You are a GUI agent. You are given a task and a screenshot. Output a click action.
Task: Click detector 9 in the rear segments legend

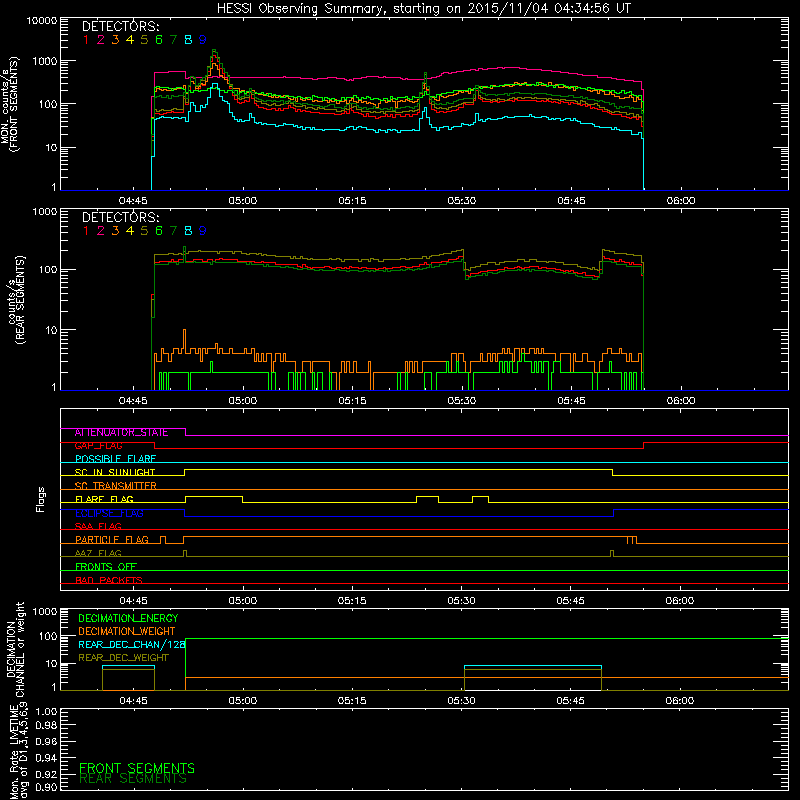203,231
